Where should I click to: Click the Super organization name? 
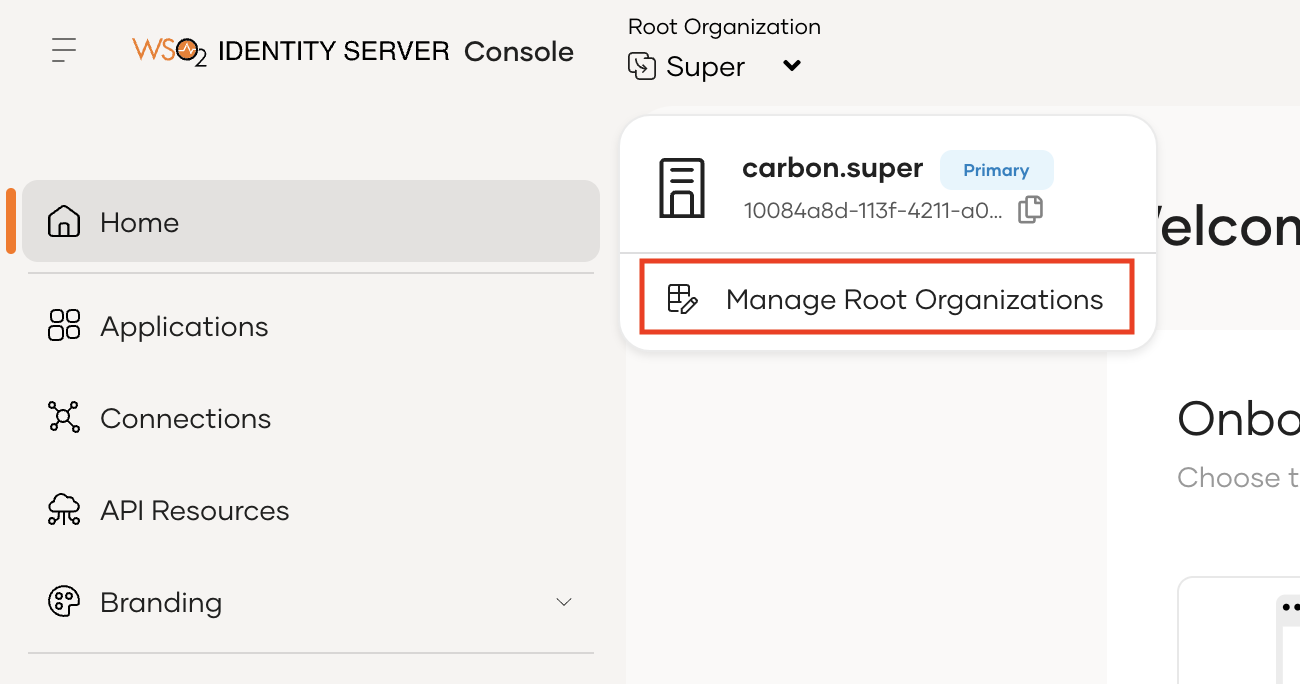pyautogui.click(x=705, y=67)
